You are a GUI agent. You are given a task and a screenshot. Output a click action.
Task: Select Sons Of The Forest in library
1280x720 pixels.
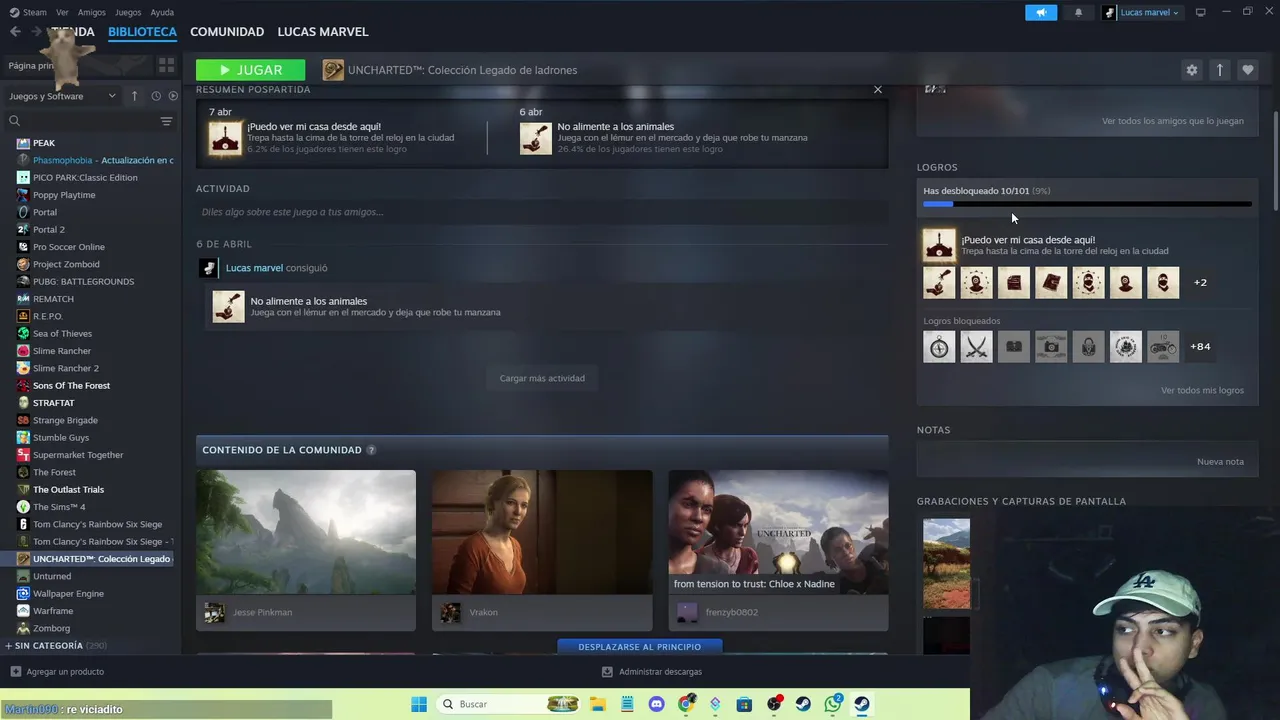point(71,386)
